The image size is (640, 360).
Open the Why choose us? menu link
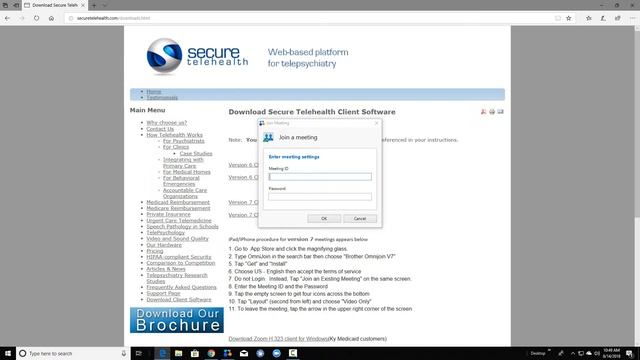(167, 122)
